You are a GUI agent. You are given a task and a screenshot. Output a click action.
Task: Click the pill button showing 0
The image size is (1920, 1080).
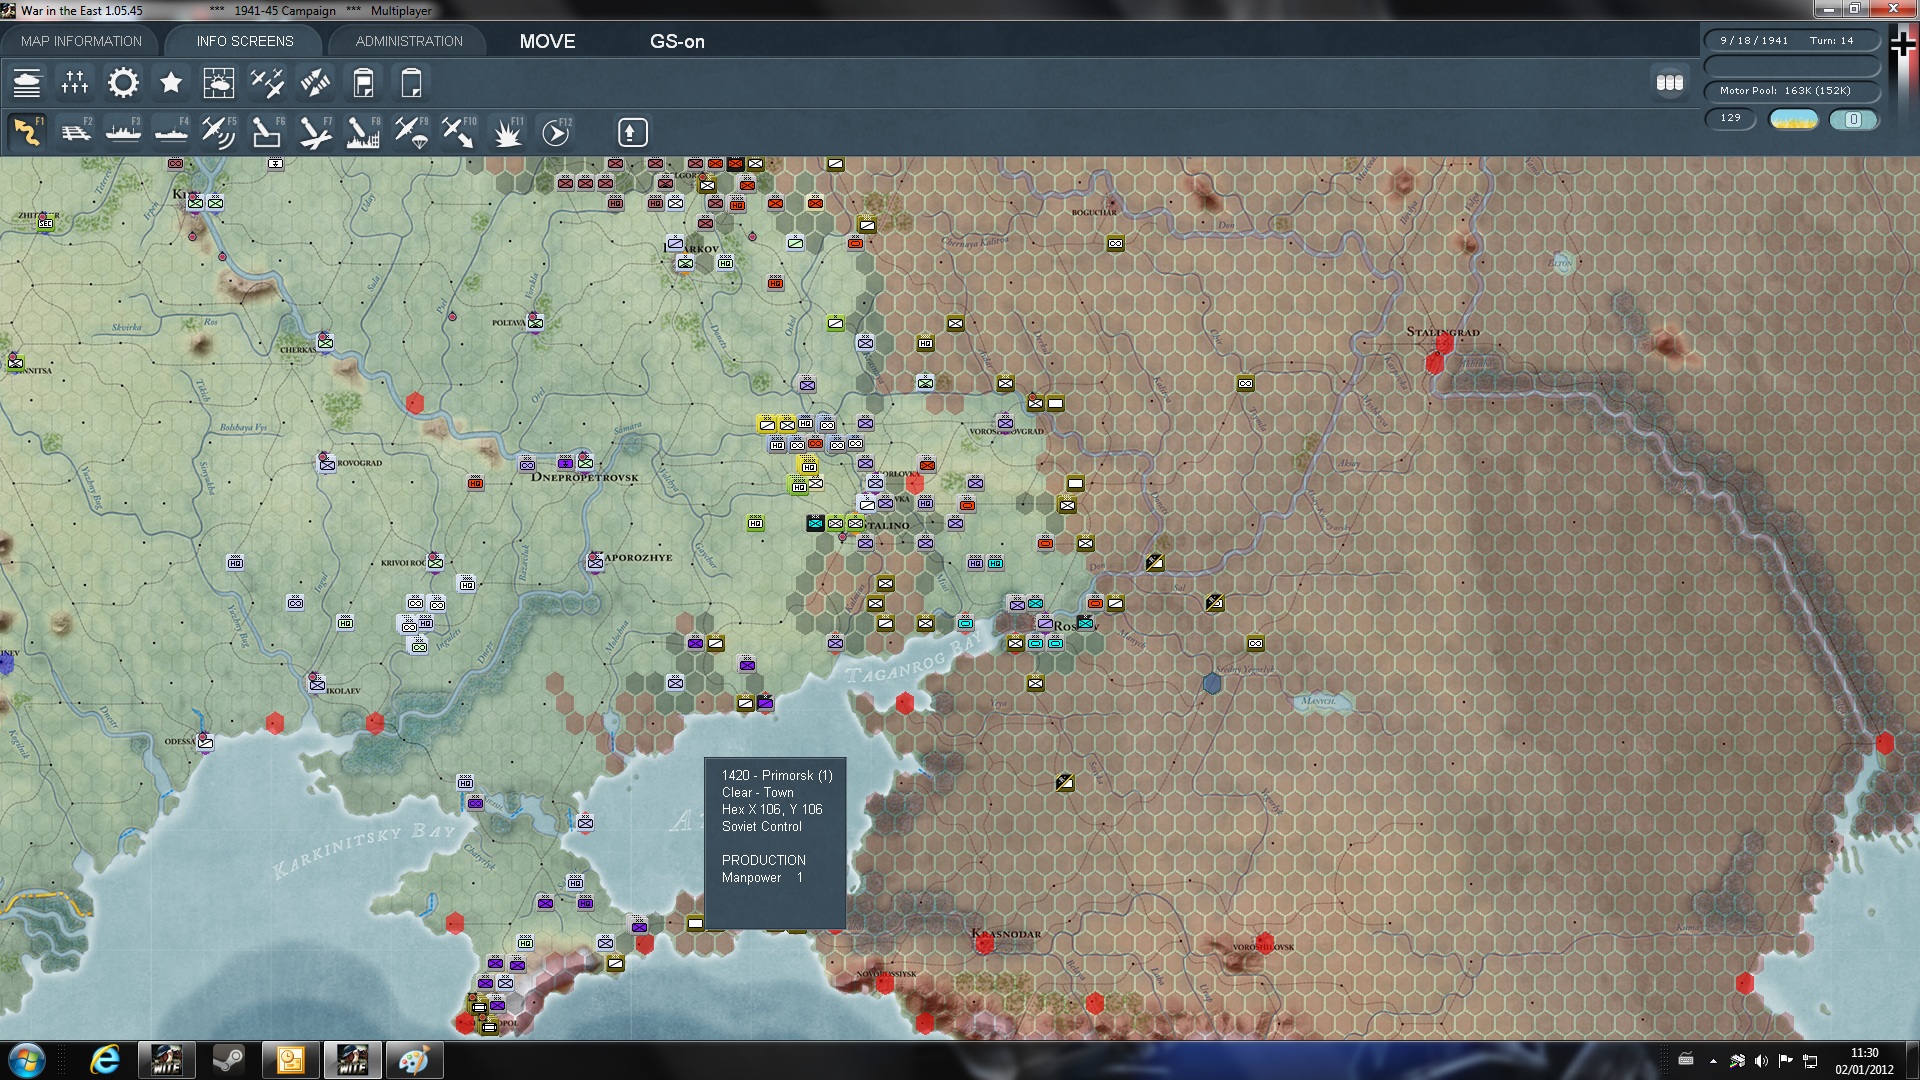pos(1853,120)
